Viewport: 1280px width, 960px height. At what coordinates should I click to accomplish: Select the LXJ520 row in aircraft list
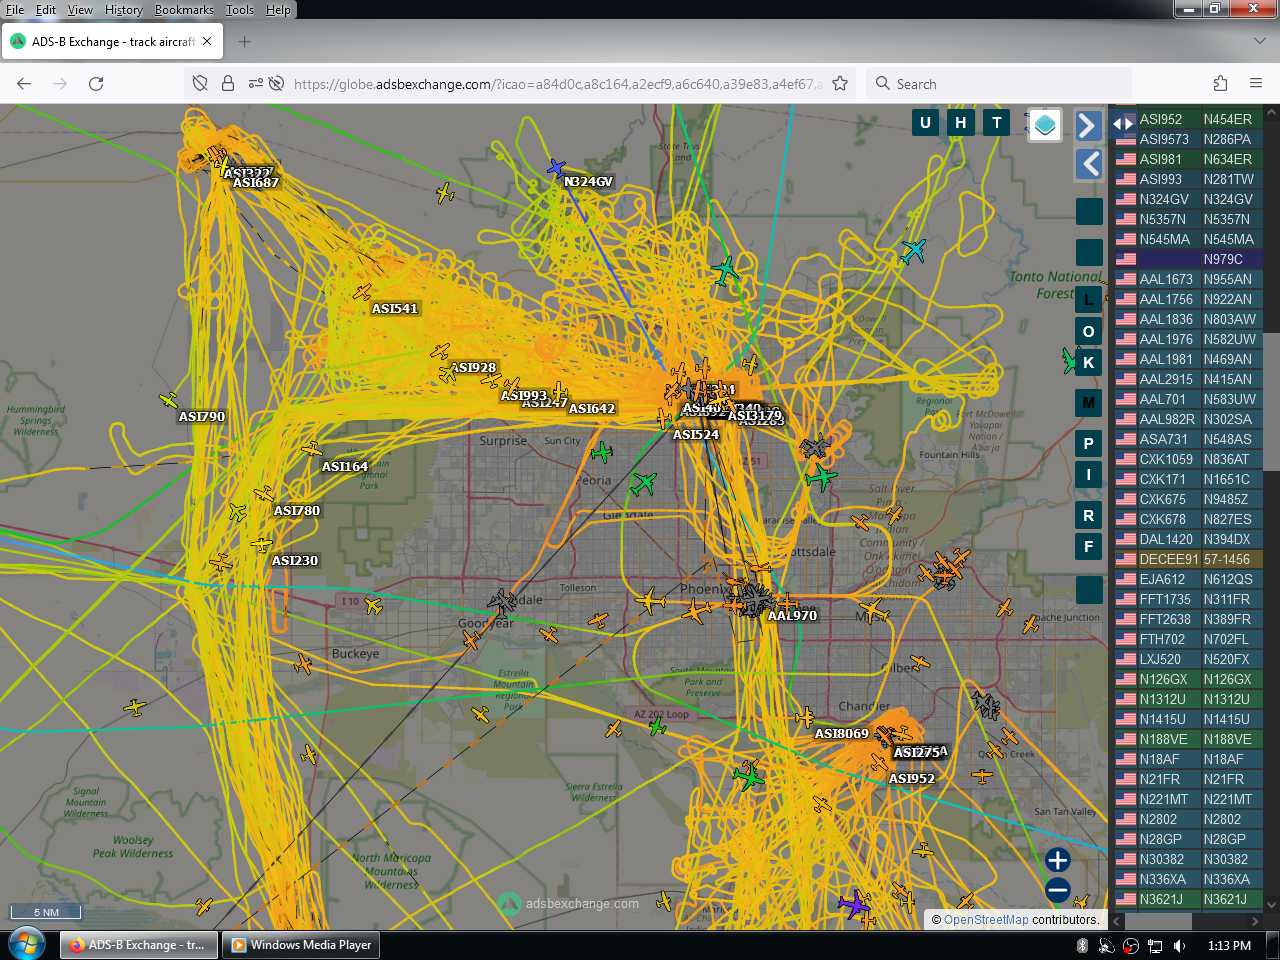(1187, 659)
